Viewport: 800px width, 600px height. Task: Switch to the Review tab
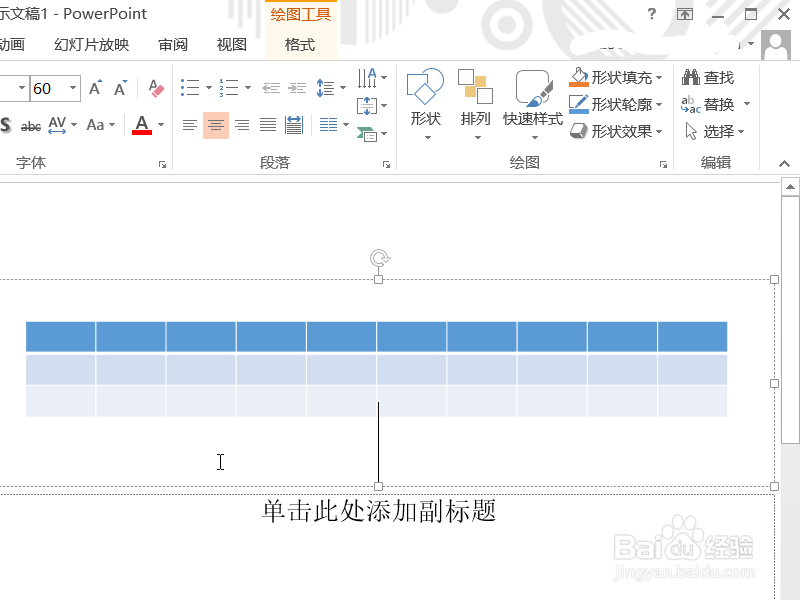pos(173,45)
